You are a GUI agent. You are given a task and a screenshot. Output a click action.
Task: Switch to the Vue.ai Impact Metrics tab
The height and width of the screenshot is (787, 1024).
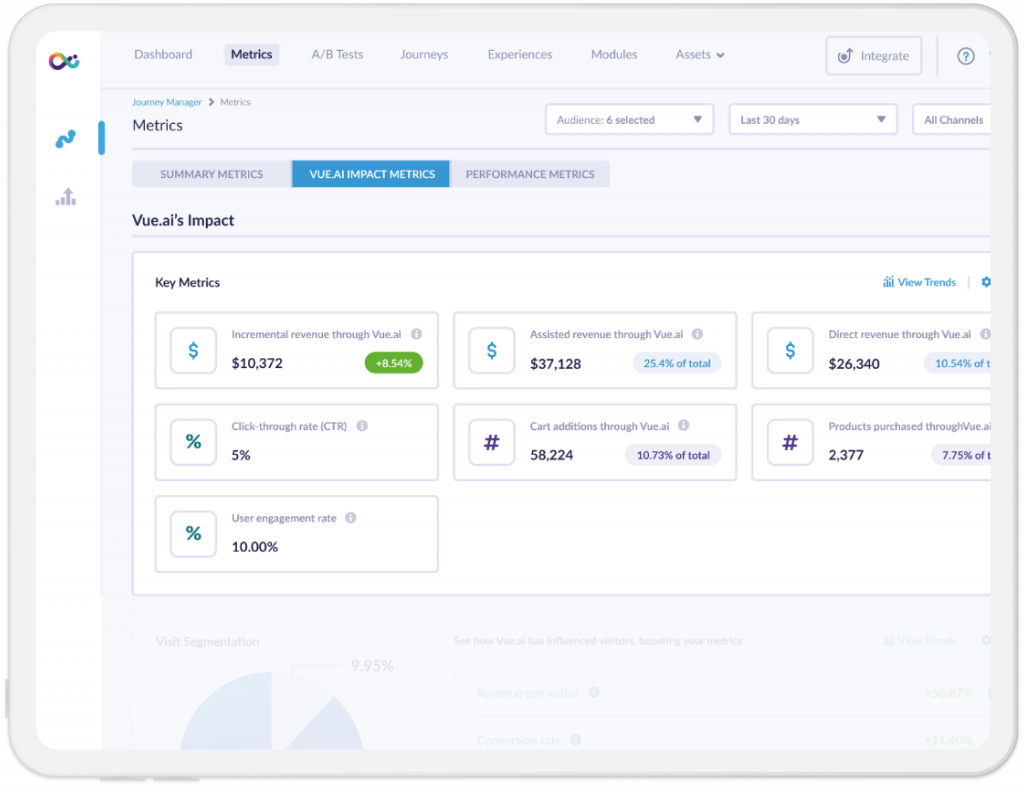click(x=371, y=174)
